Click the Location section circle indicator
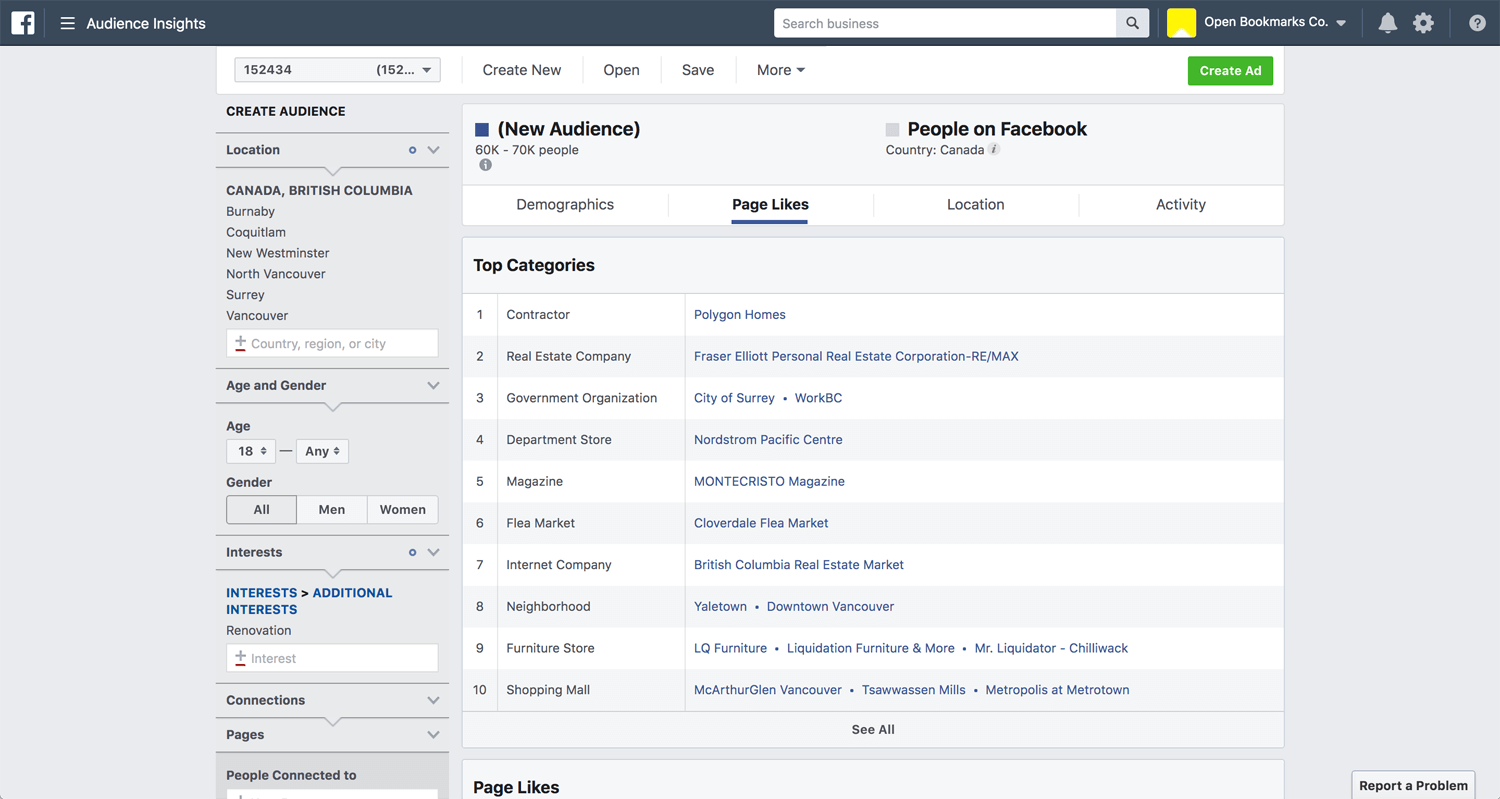 click(412, 150)
